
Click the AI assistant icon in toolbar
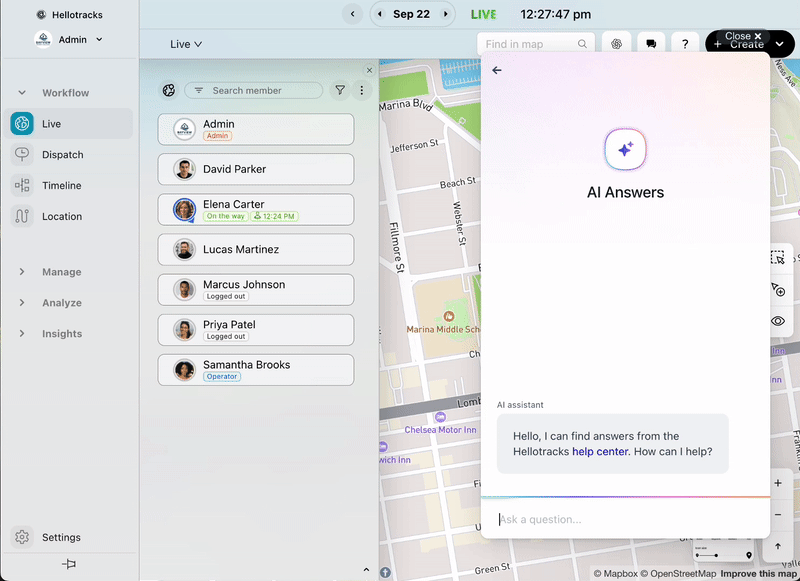tap(616, 44)
